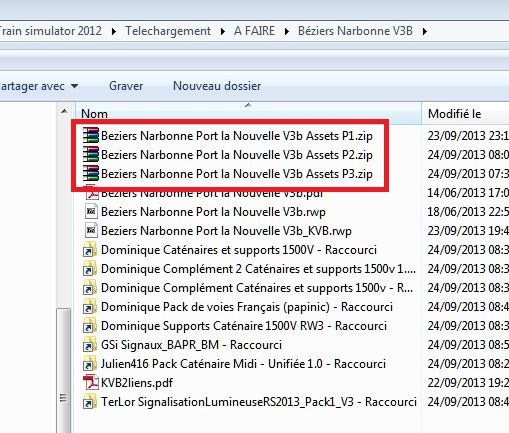This screenshot has height=433, width=509.
Task: Click the Nouveau dossier button
Action: click(217, 86)
